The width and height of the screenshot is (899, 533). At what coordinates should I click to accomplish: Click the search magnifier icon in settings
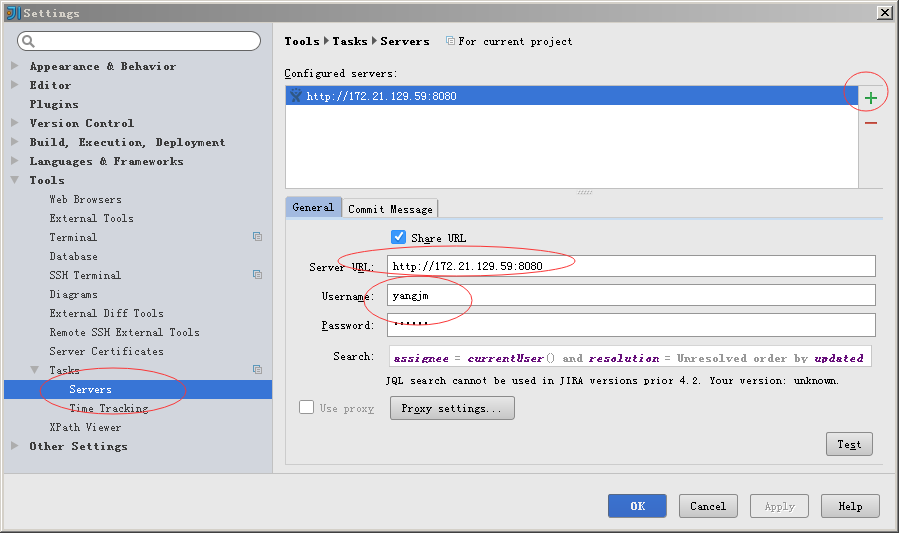(28, 41)
